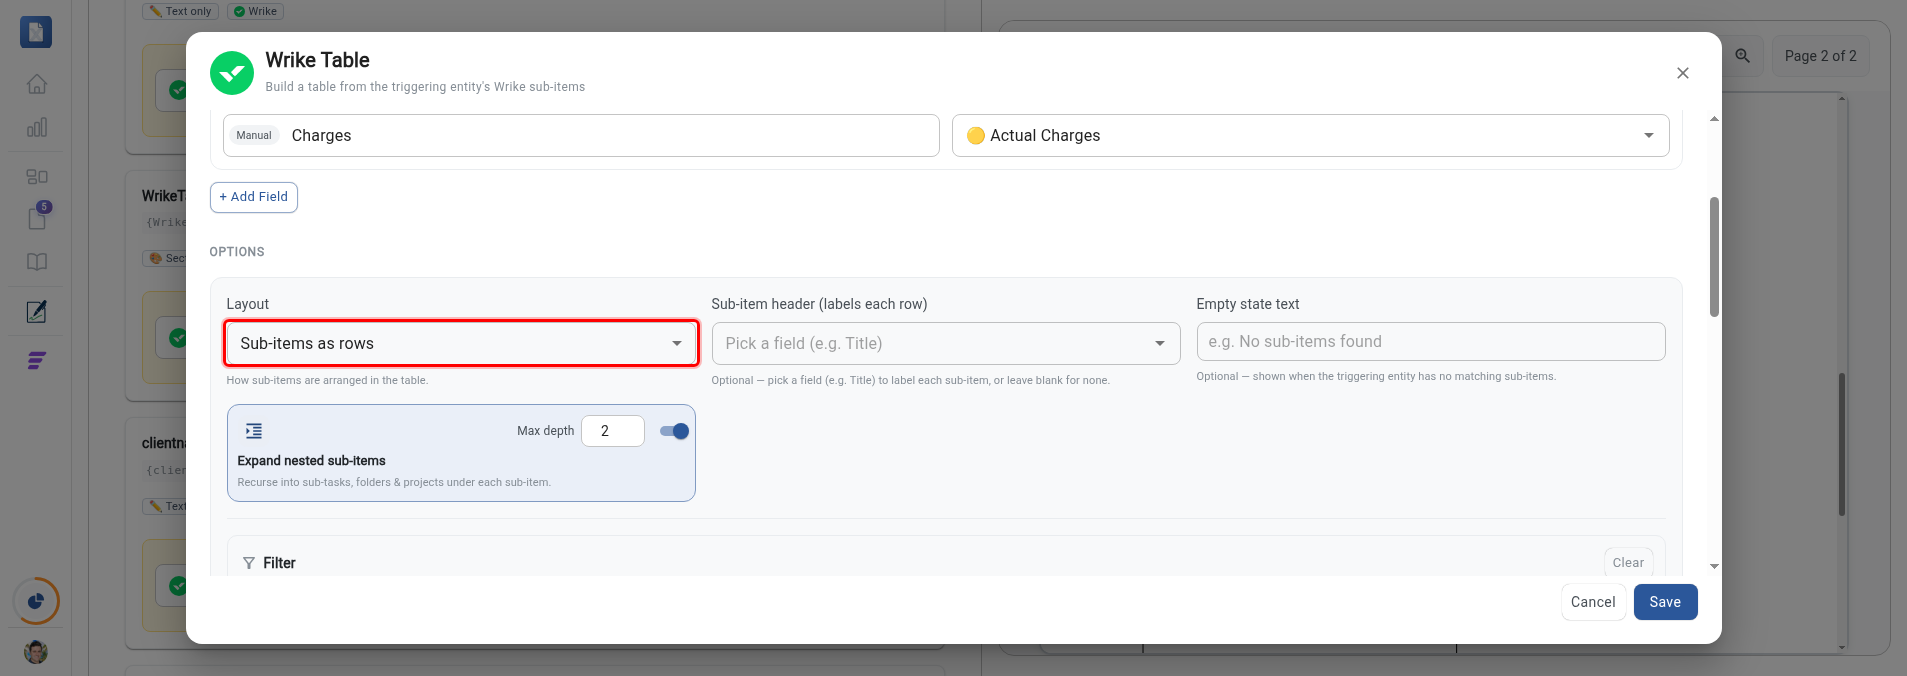Click the Empty state text field

click(x=1431, y=342)
